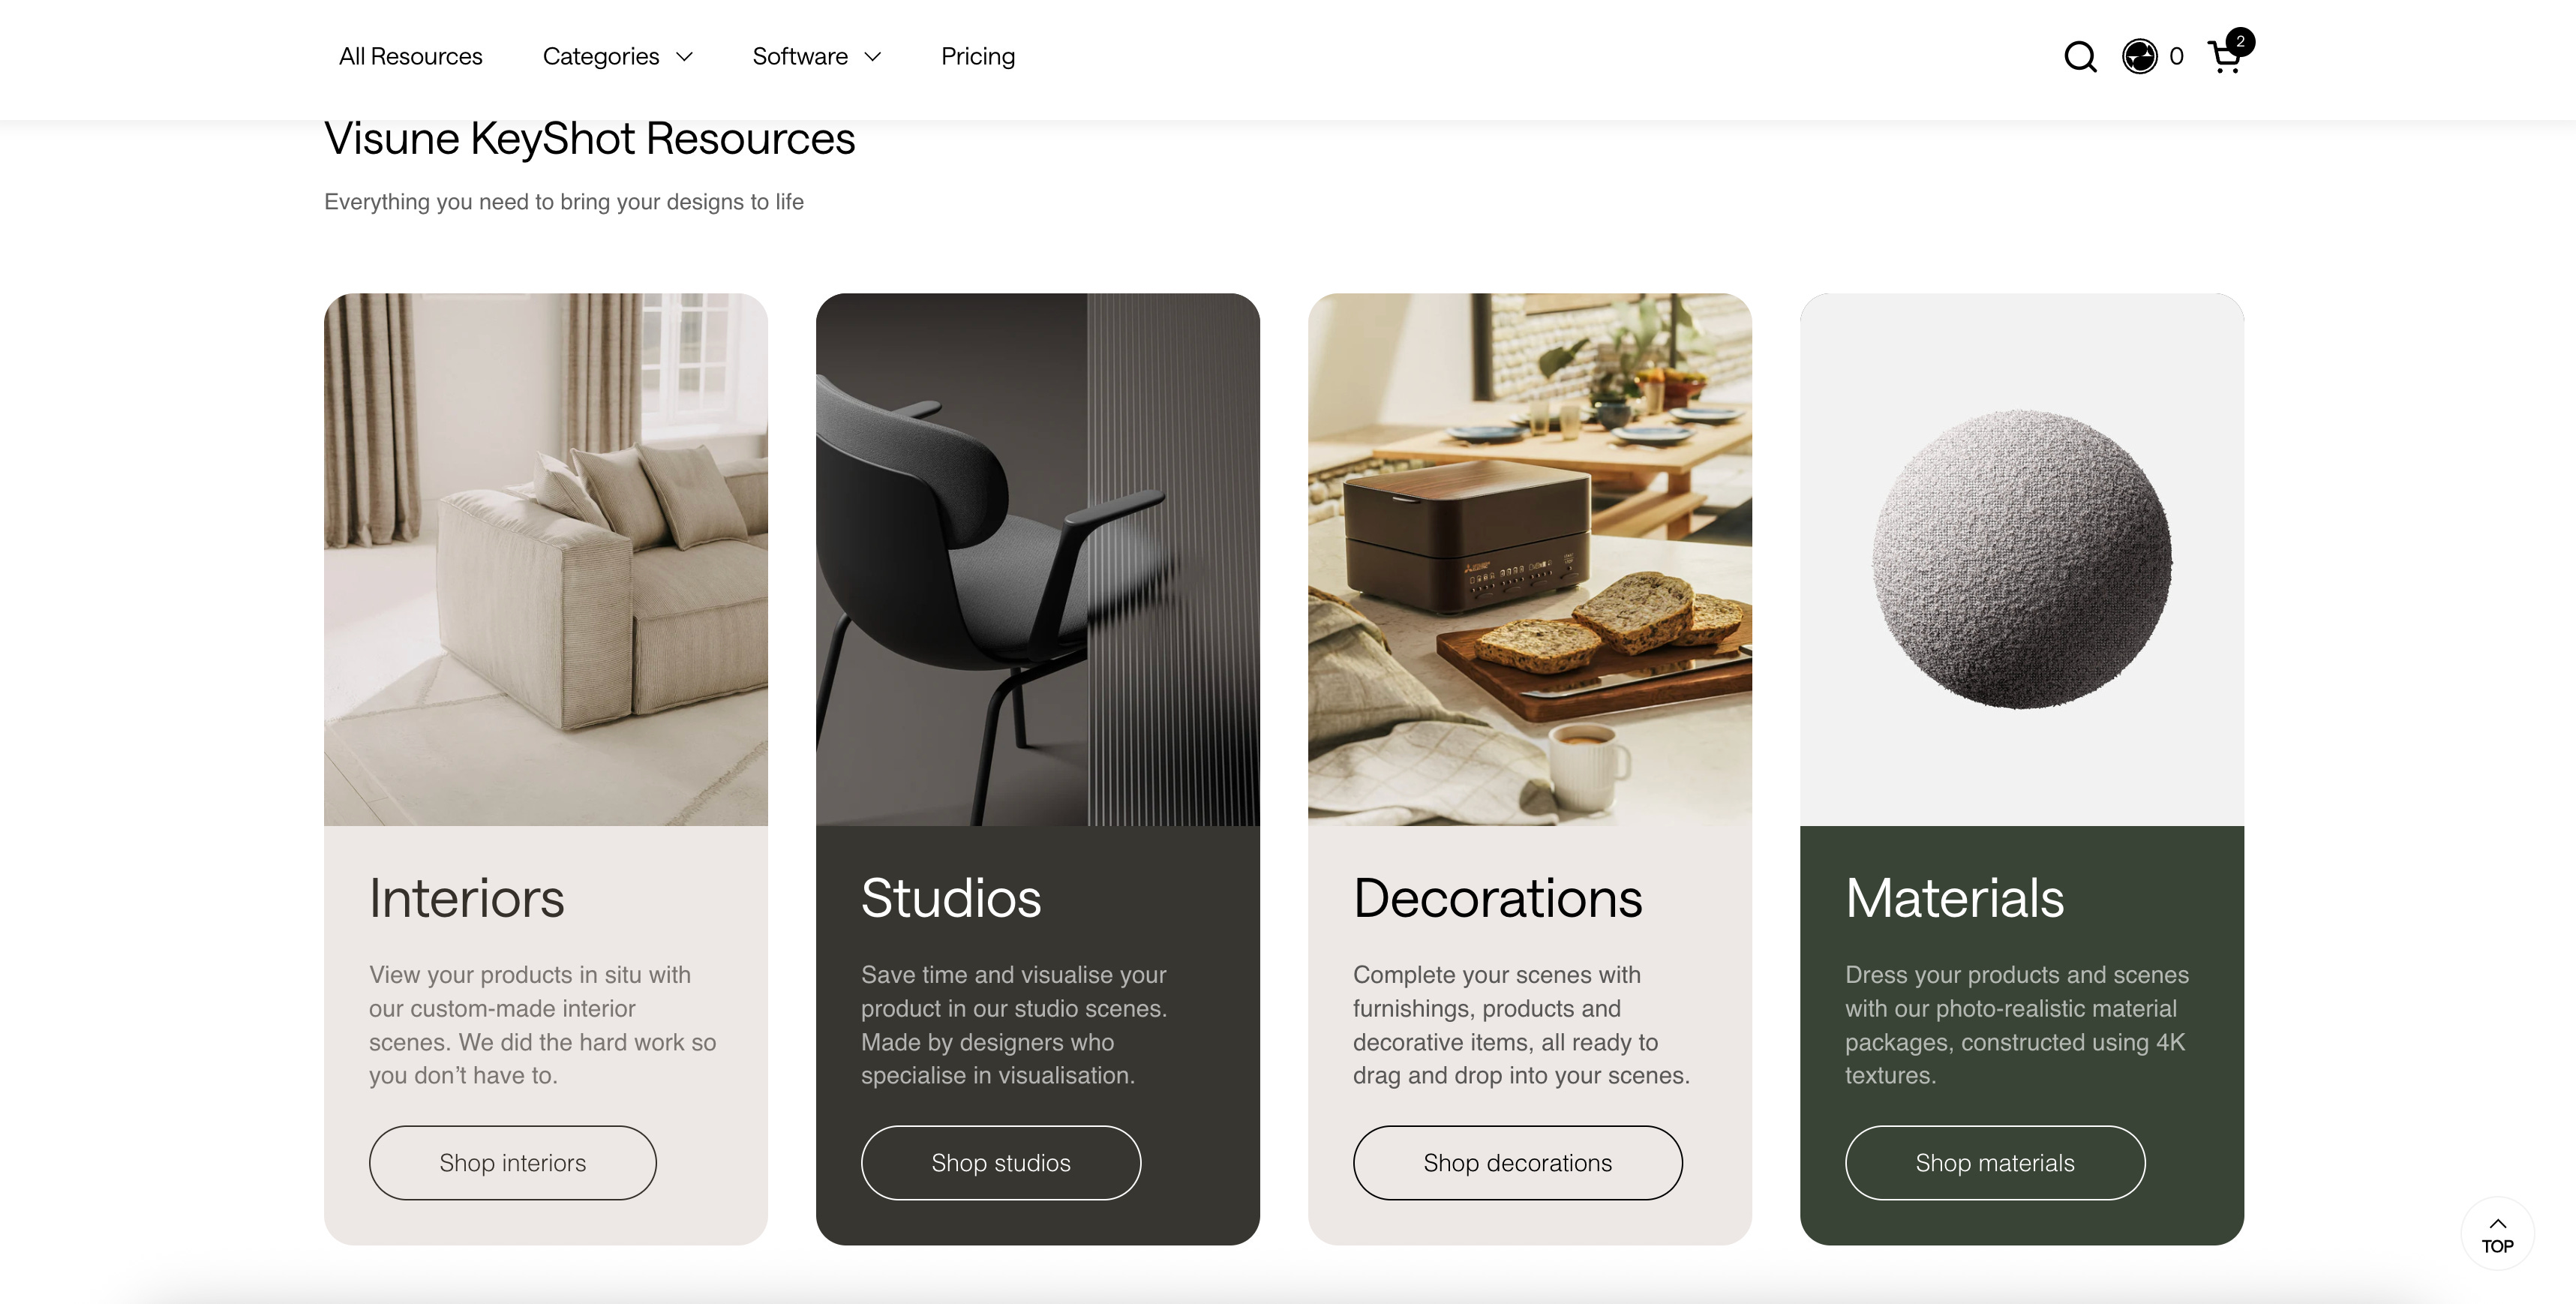Expand the Software chevron
The height and width of the screenshot is (1304, 2576).
point(873,57)
